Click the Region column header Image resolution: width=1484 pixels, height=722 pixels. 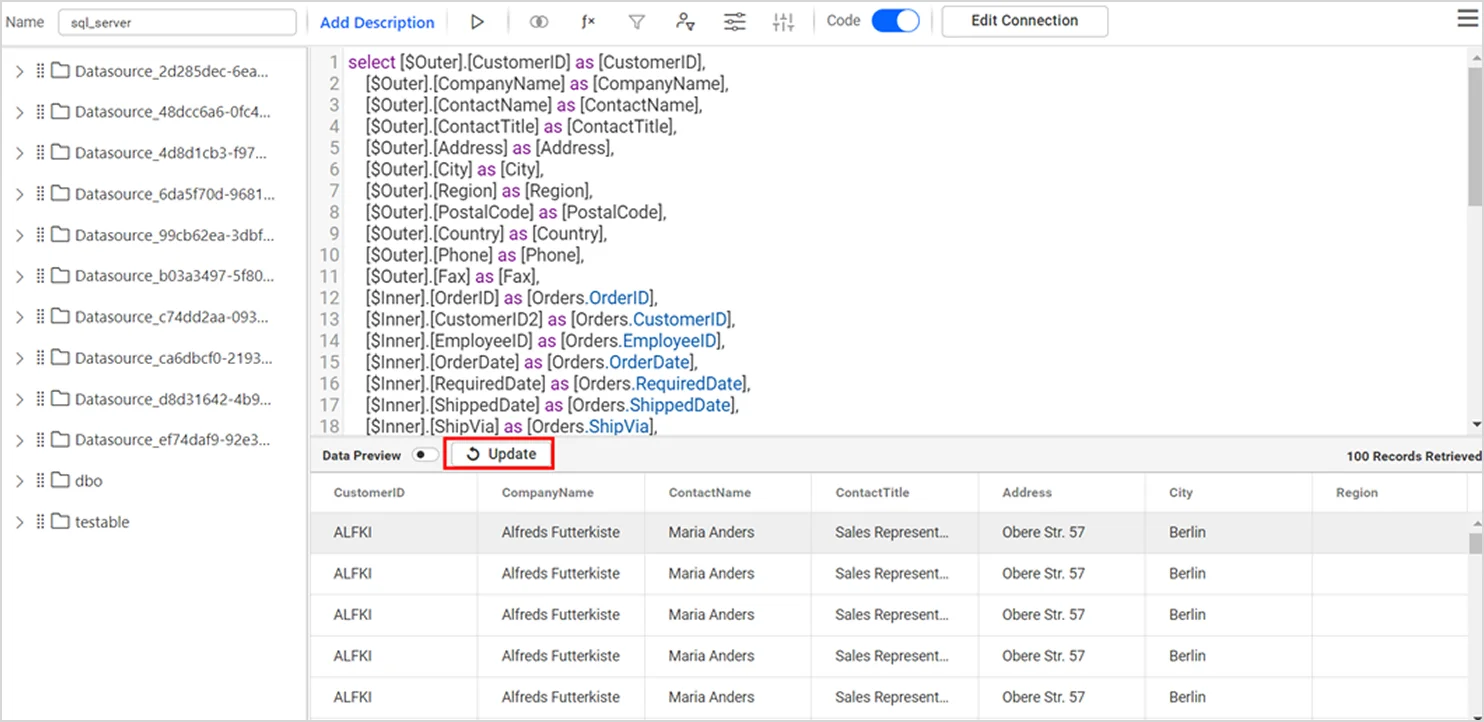[1390, 493]
